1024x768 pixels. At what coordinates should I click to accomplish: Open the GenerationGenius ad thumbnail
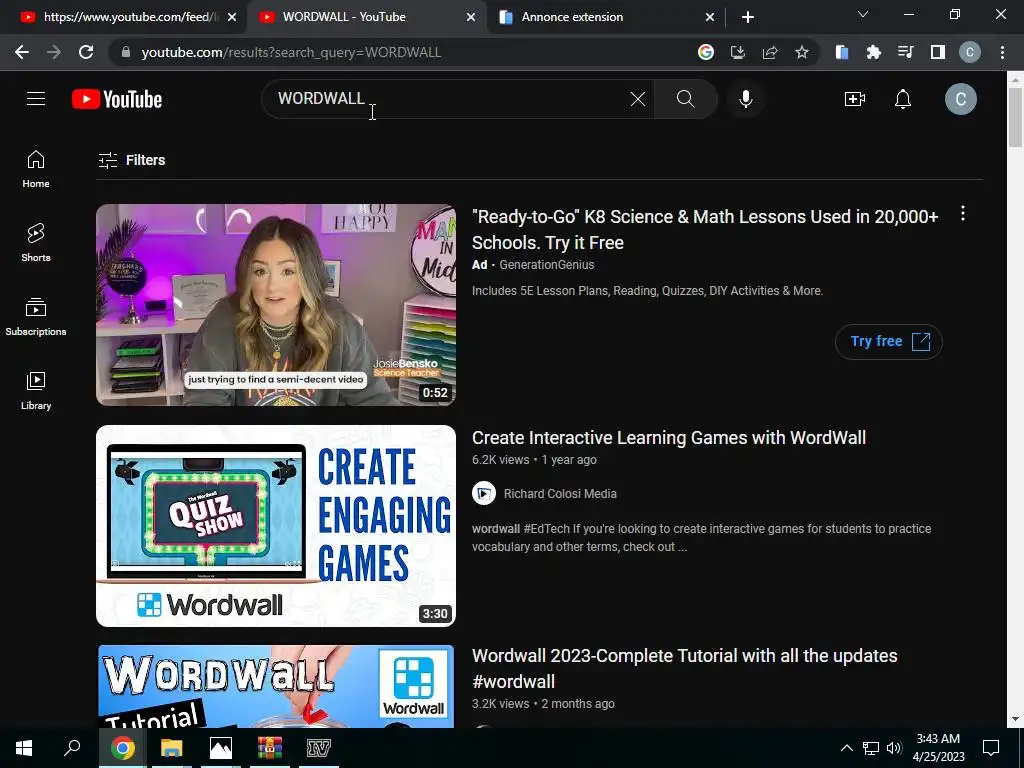click(x=276, y=305)
